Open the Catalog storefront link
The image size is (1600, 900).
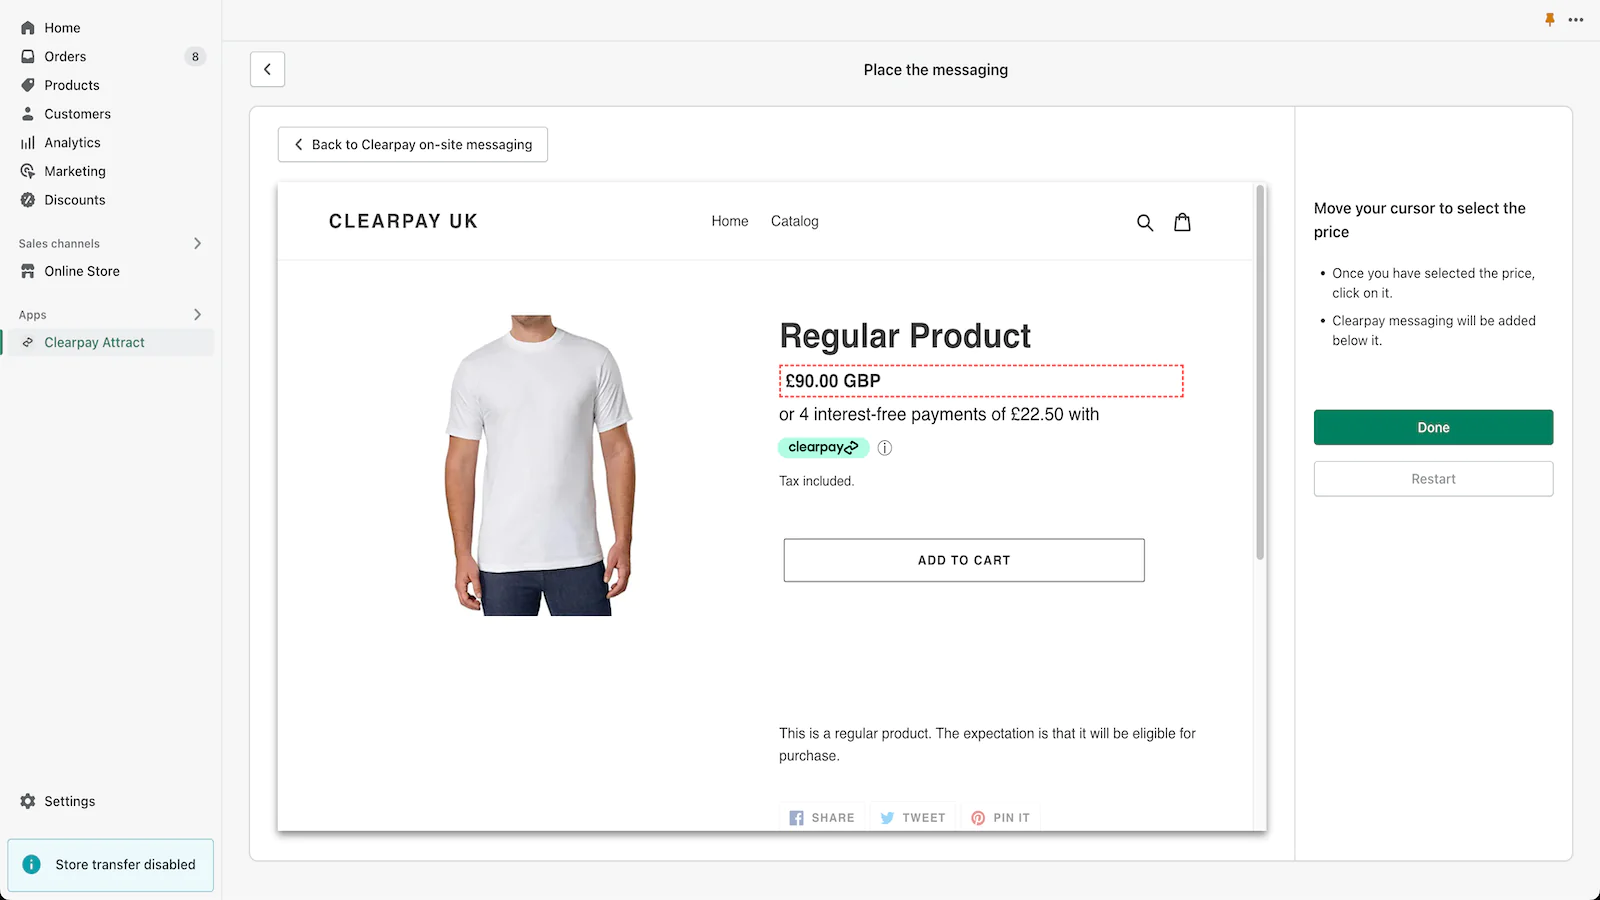[794, 221]
